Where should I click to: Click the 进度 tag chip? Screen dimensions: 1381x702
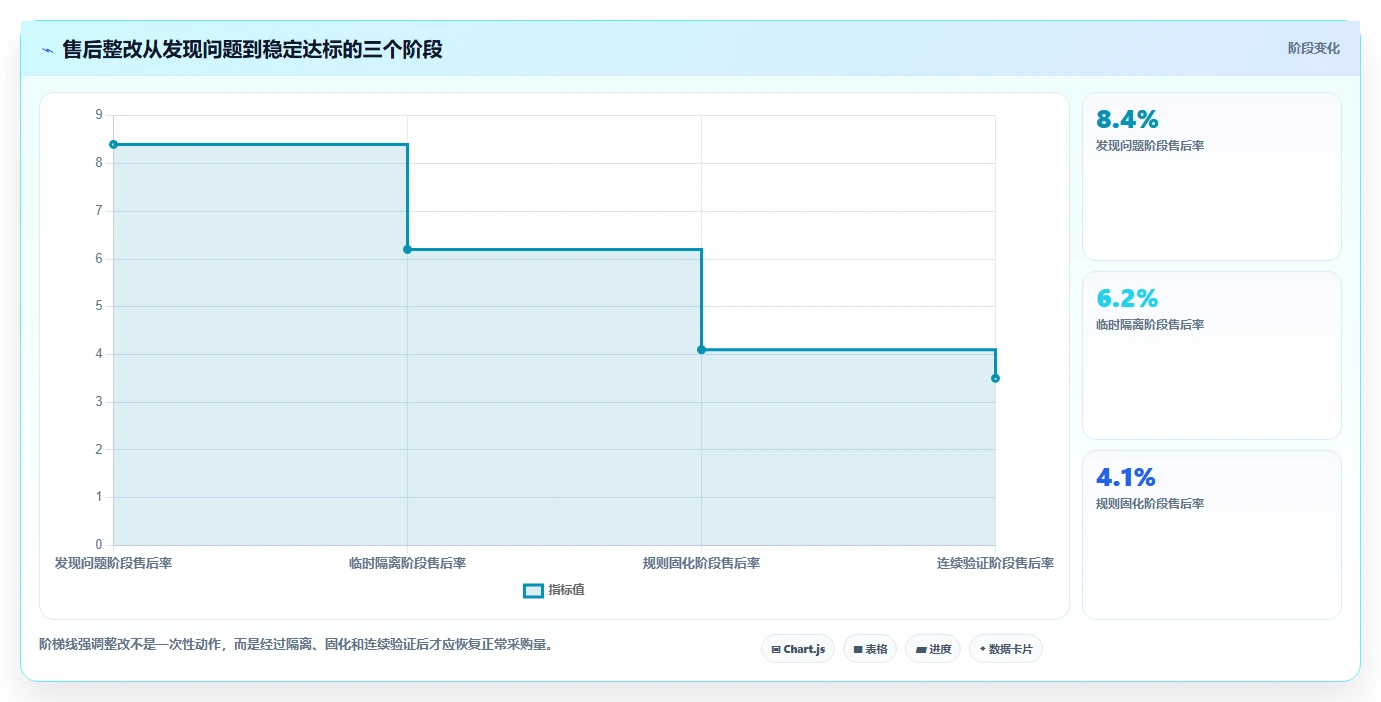tap(933, 649)
